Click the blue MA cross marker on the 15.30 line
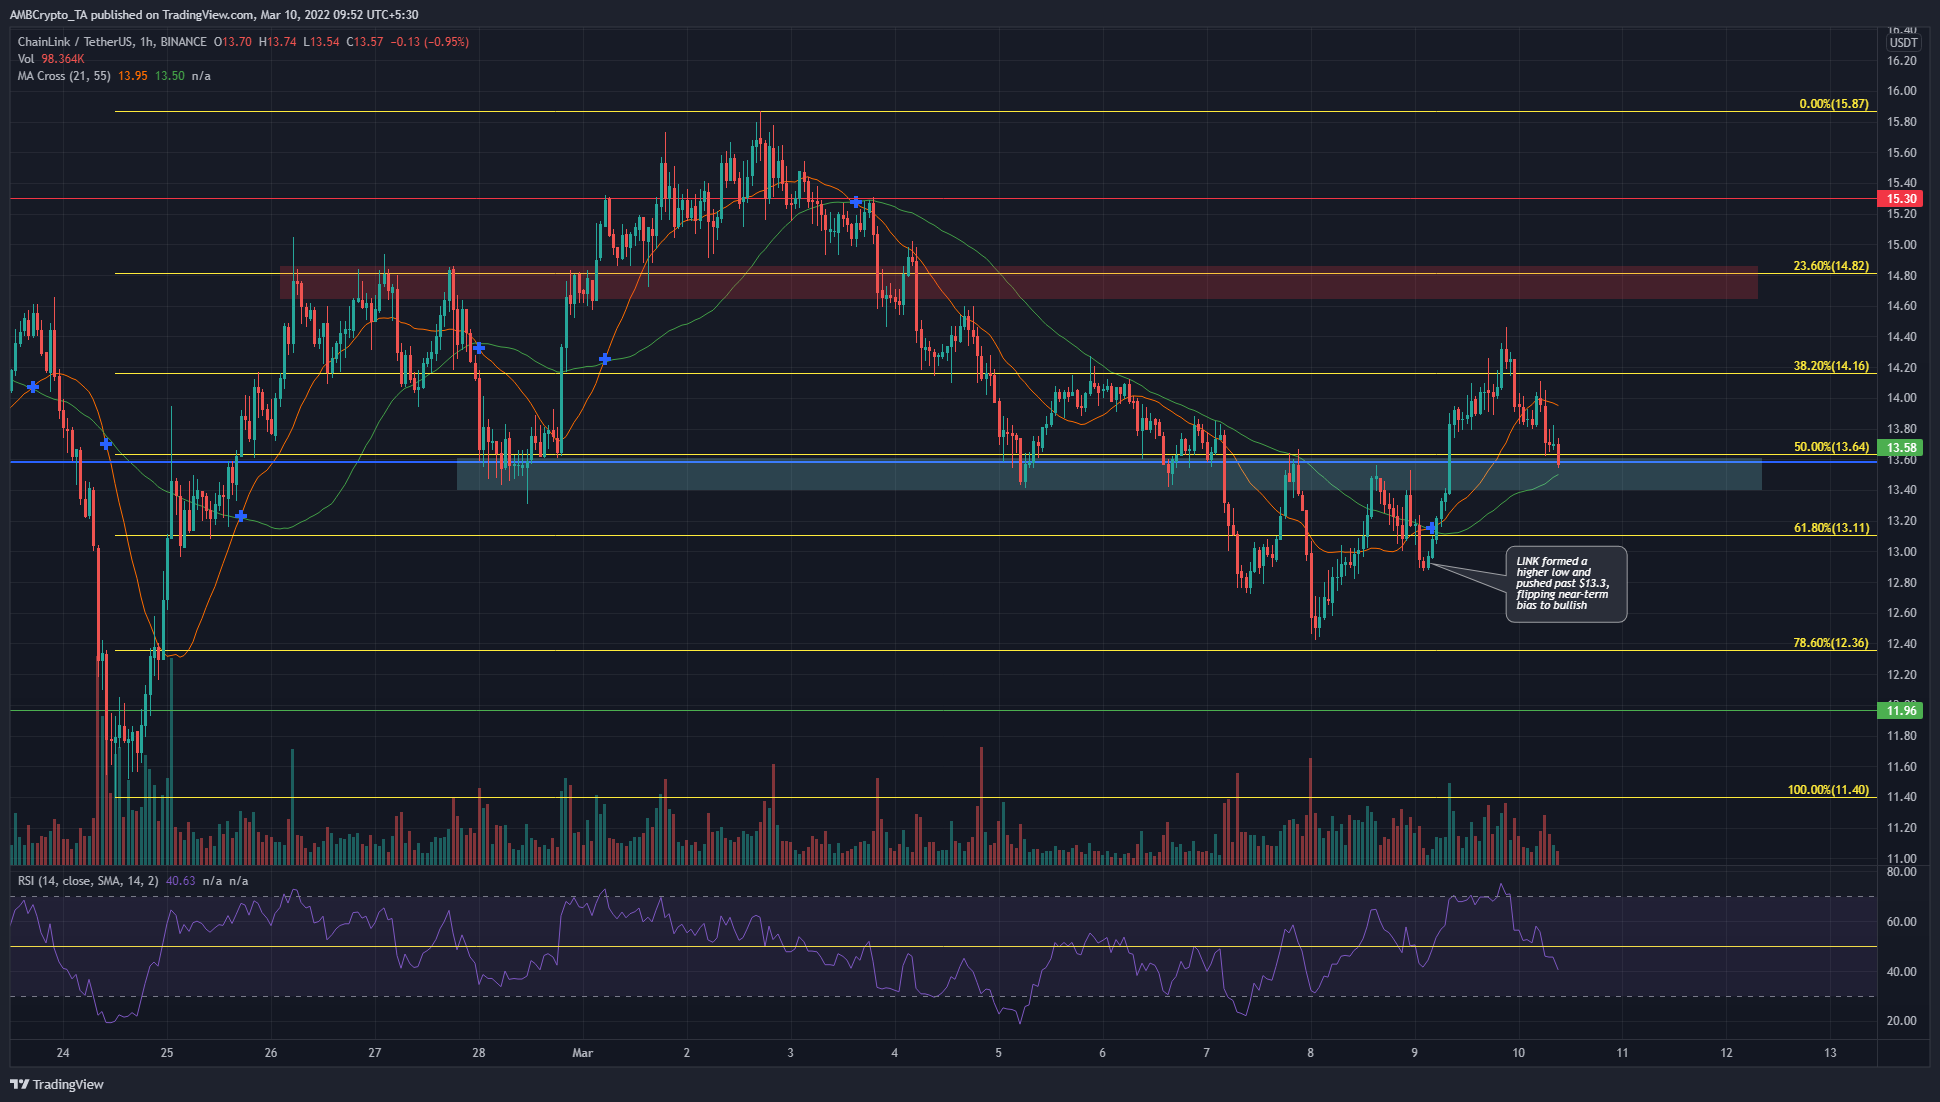 [856, 202]
